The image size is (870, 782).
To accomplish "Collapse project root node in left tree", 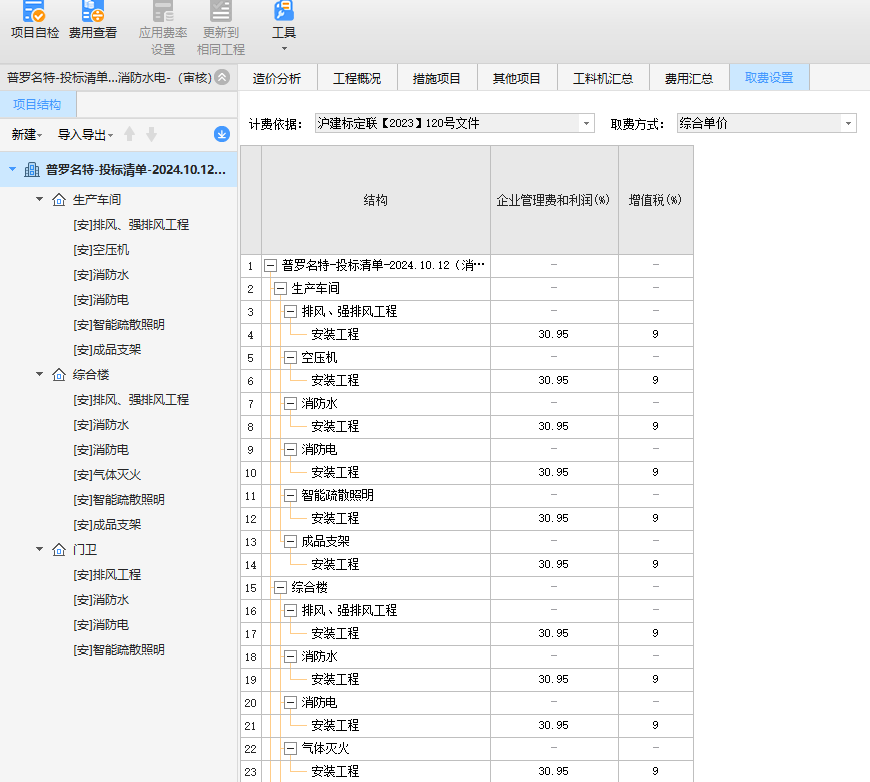I will click(12, 169).
